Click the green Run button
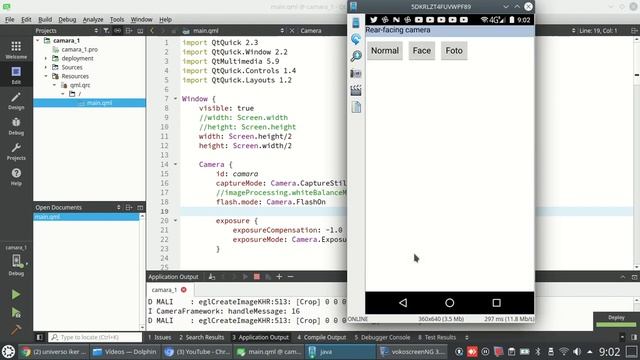This screenshot has width=640, height=360. pos(16,294)
